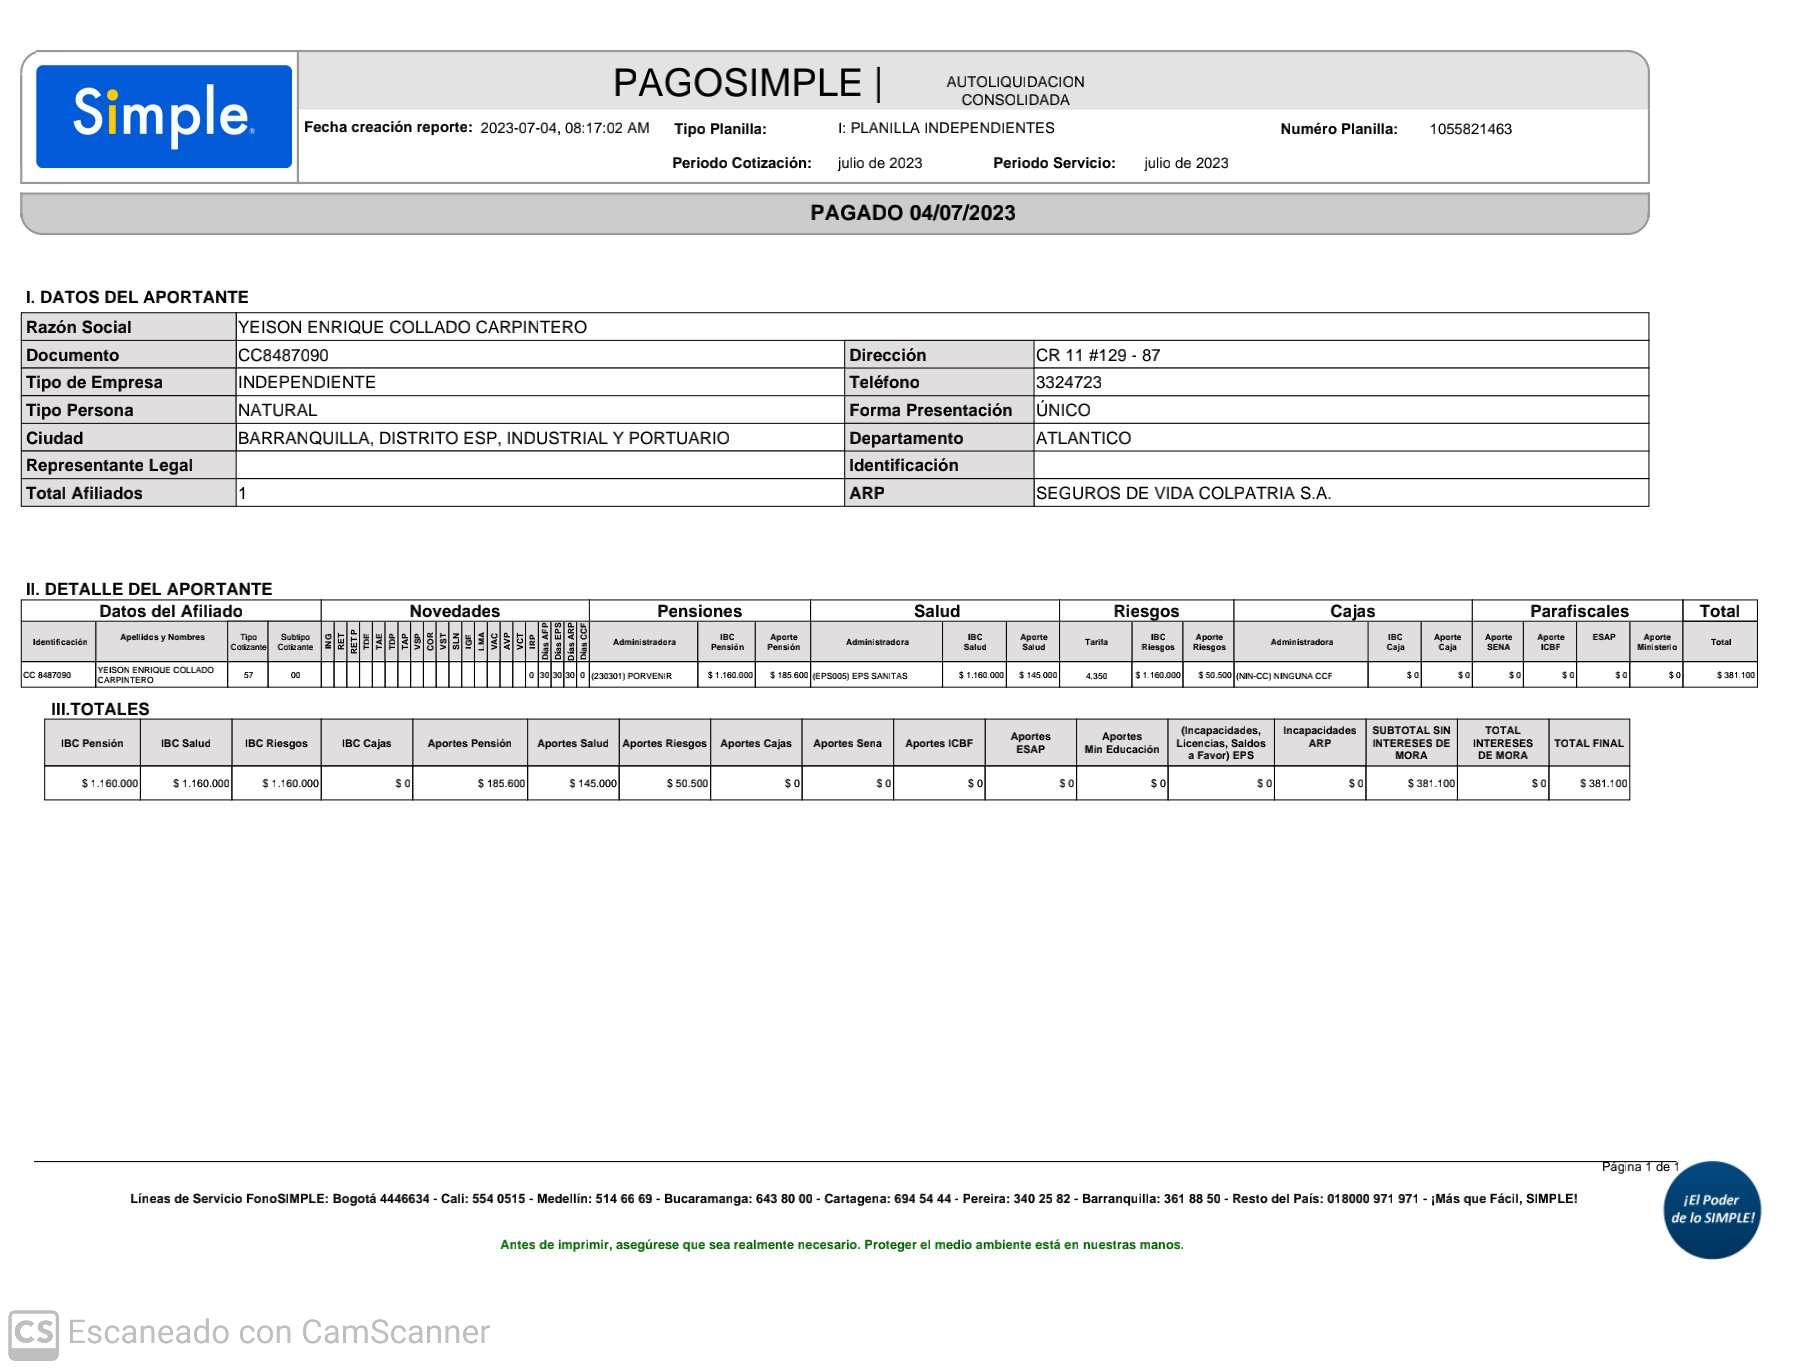Click the blue Simple logo

click(163, 116)
